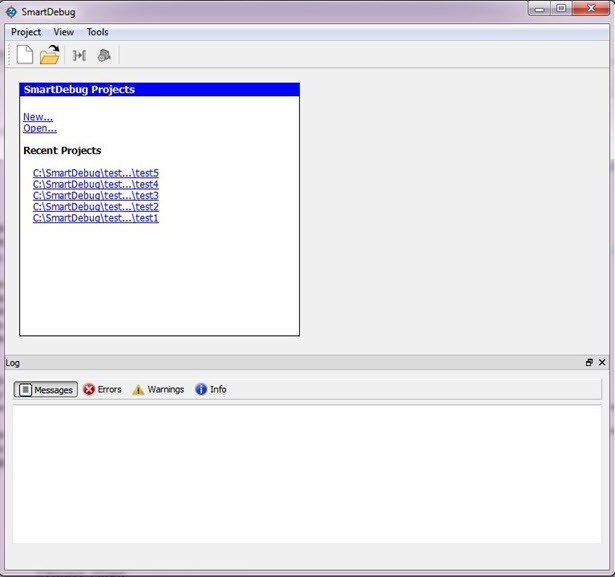
Task: Toggle the Info log filter
Action: 211,389
